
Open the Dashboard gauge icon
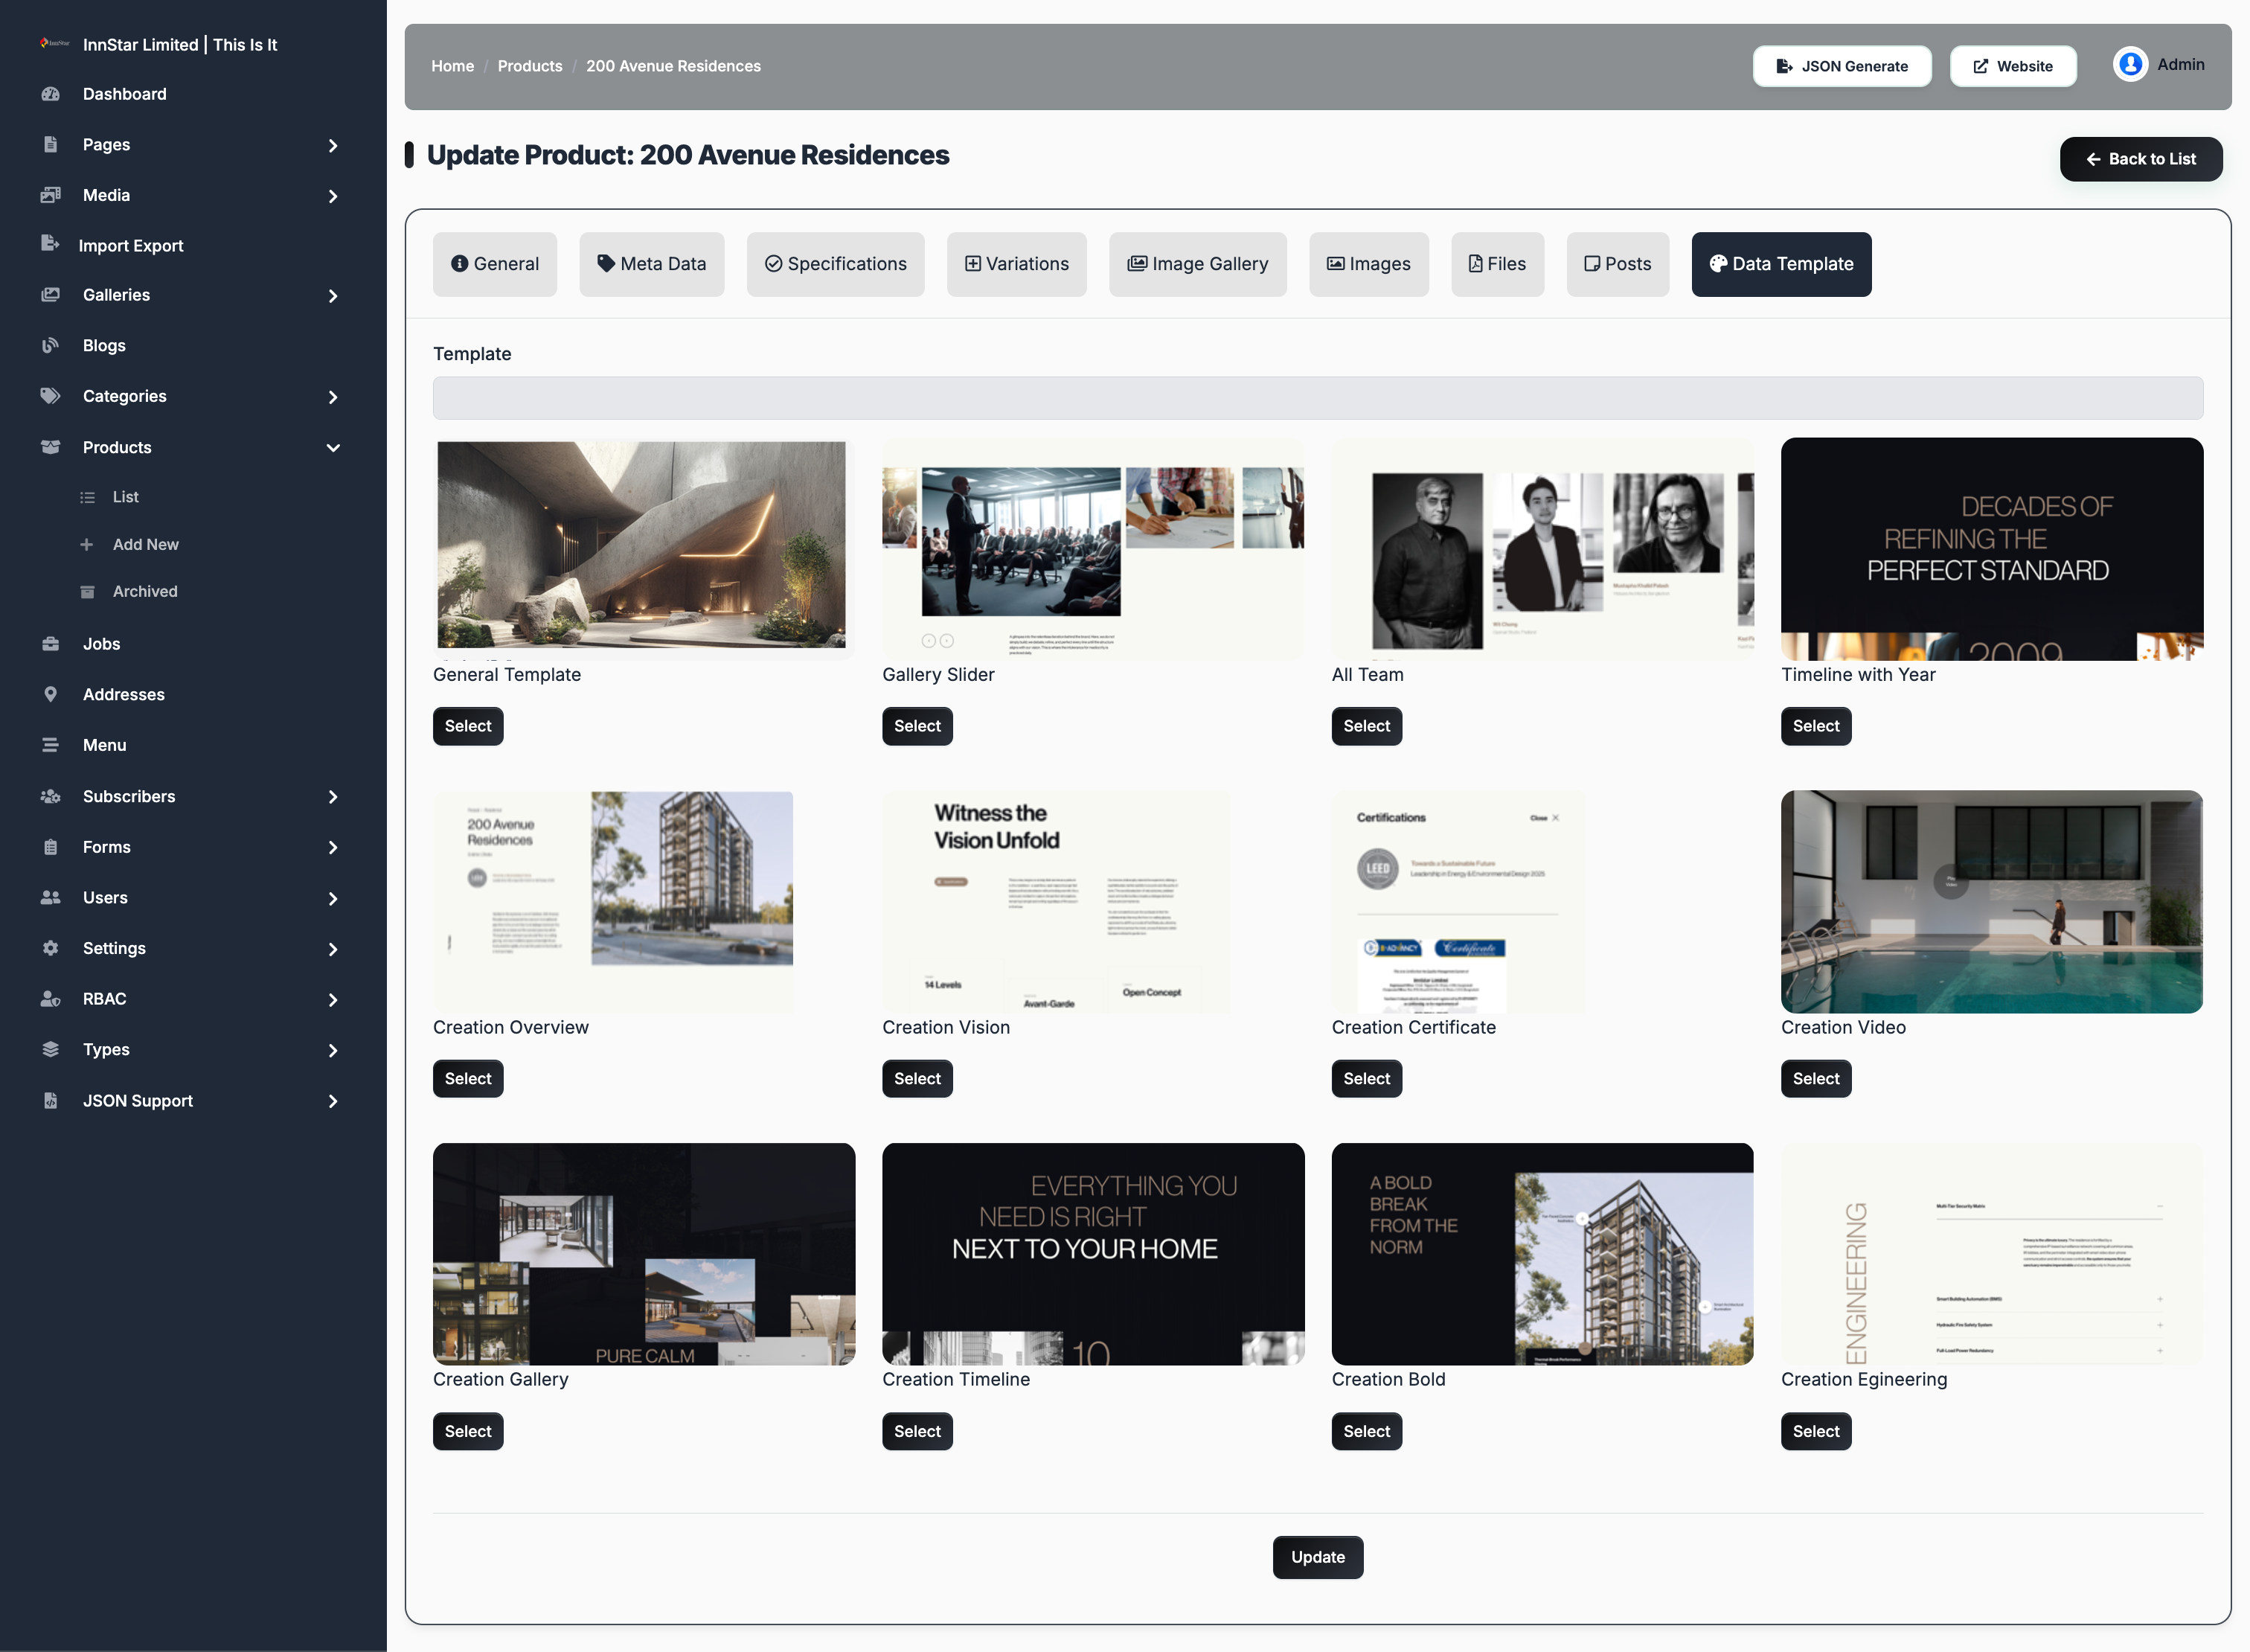51,94
